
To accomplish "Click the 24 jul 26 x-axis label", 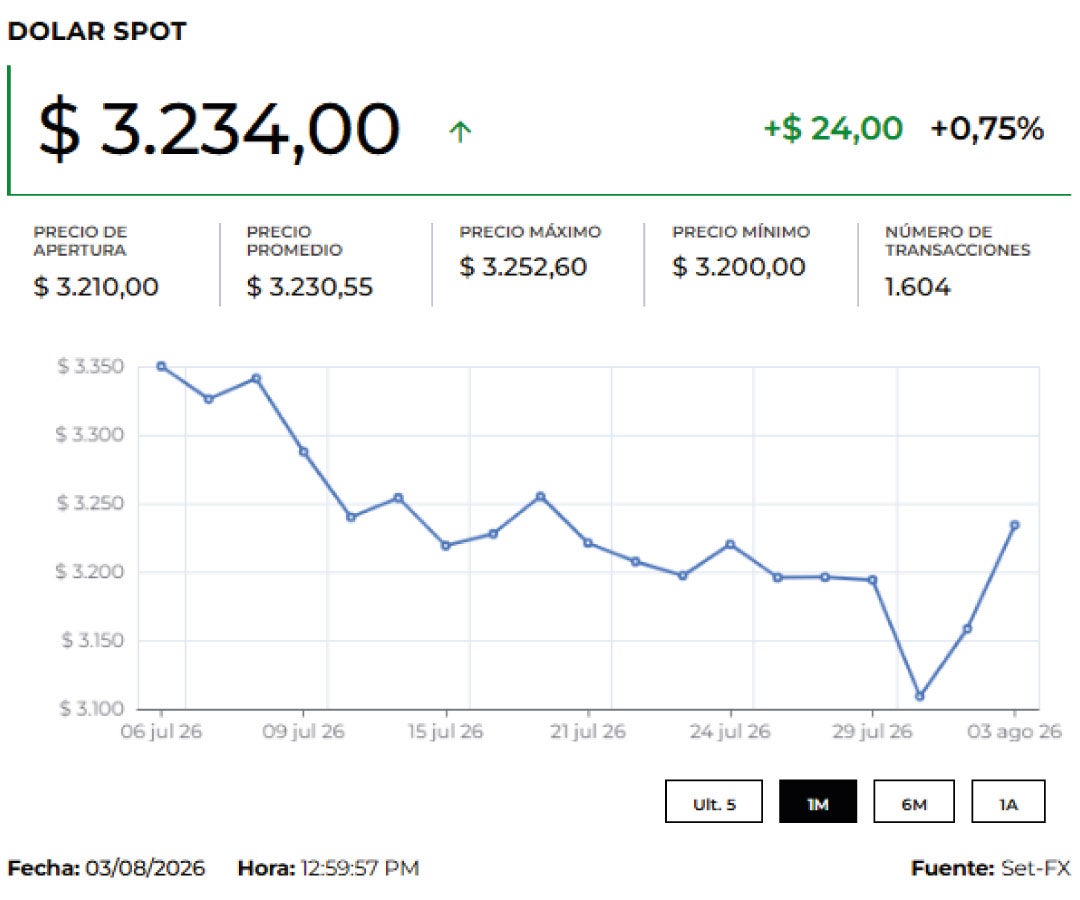I will (x=730, y=731).
